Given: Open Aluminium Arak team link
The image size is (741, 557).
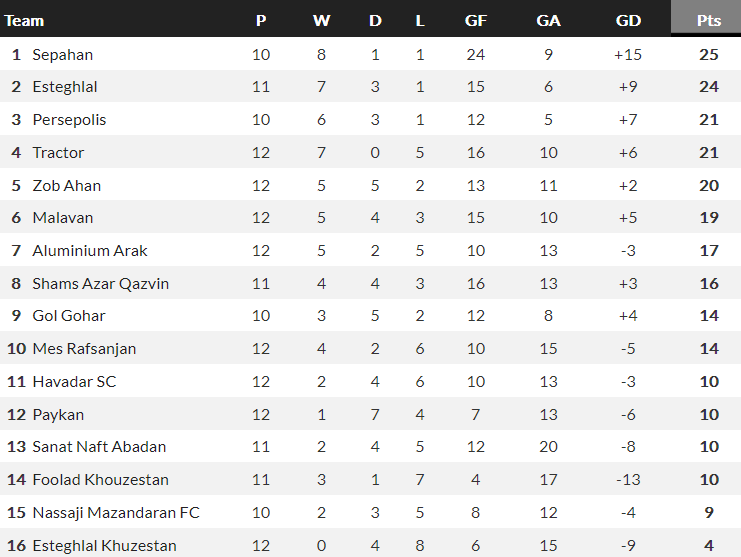Looking at the screenshot, I should point(90,250).
